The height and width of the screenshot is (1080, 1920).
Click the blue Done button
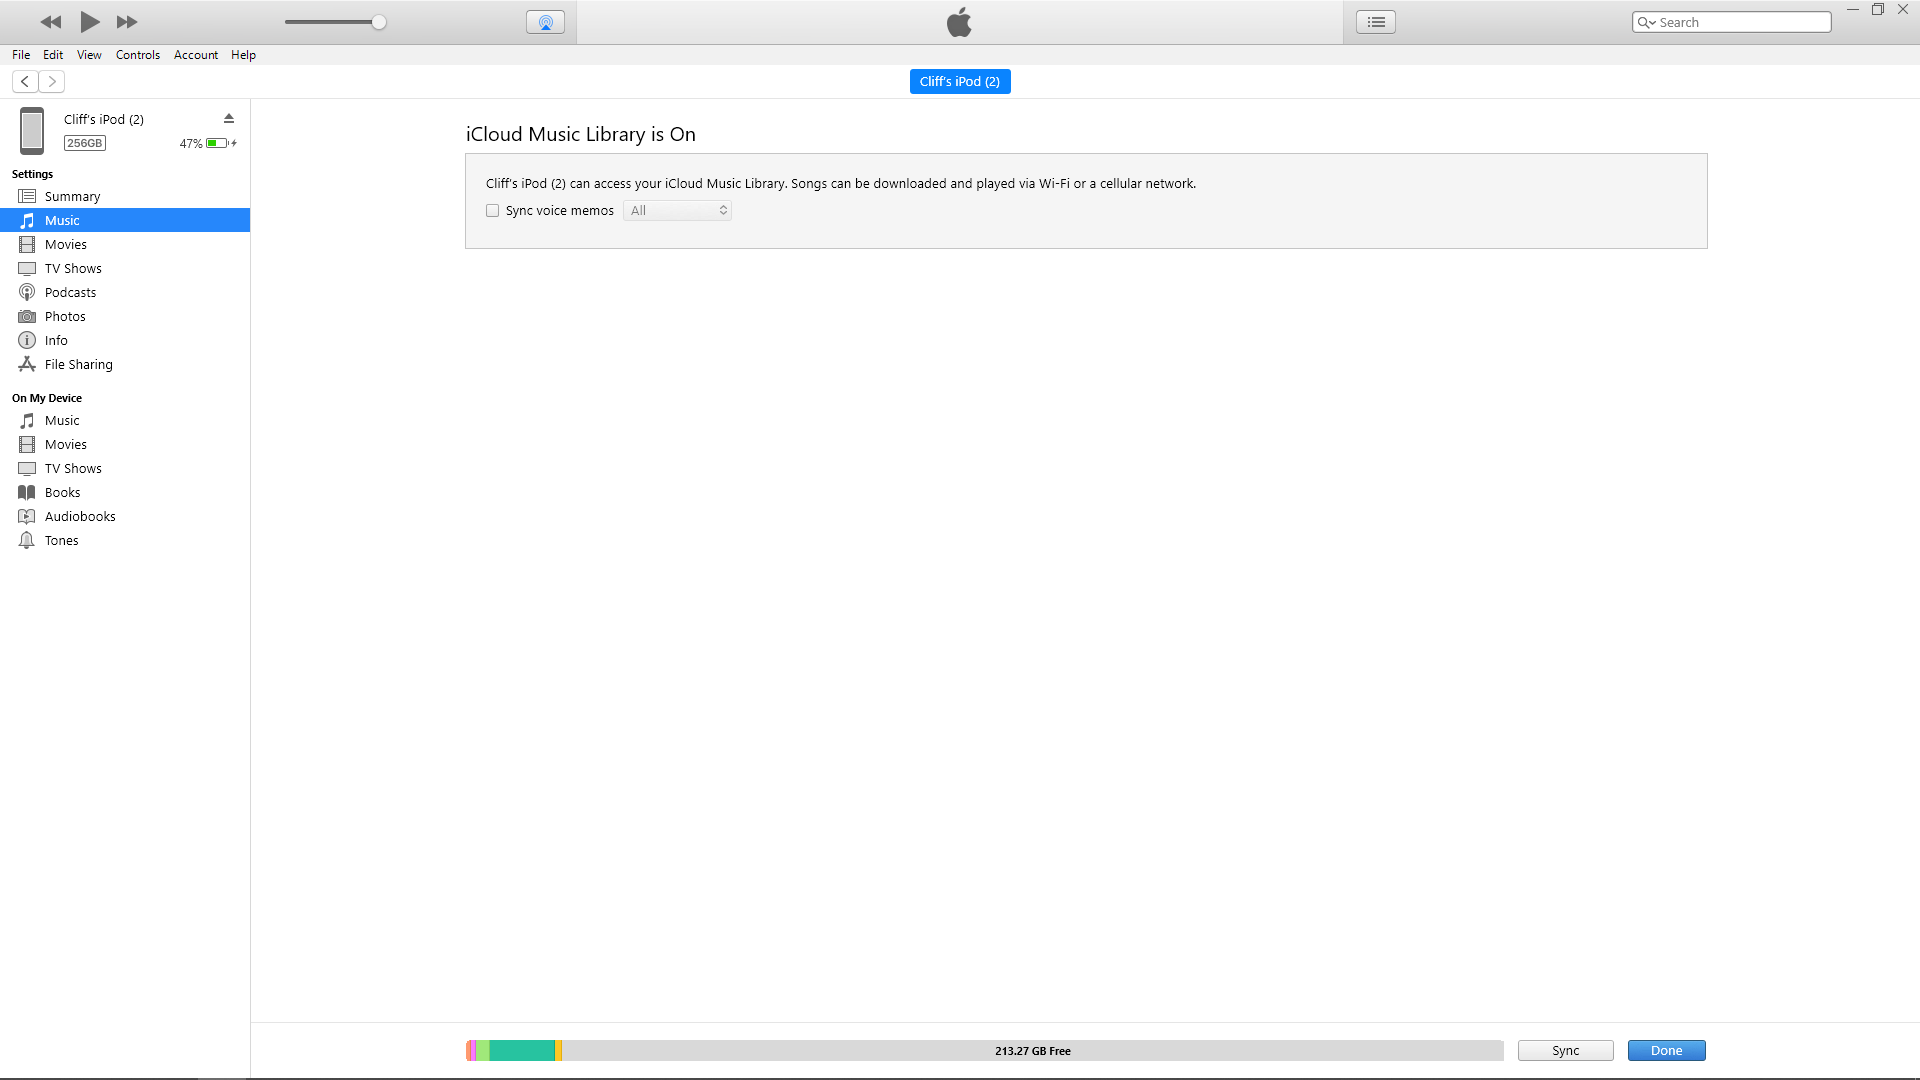tap(1666, 1050)
